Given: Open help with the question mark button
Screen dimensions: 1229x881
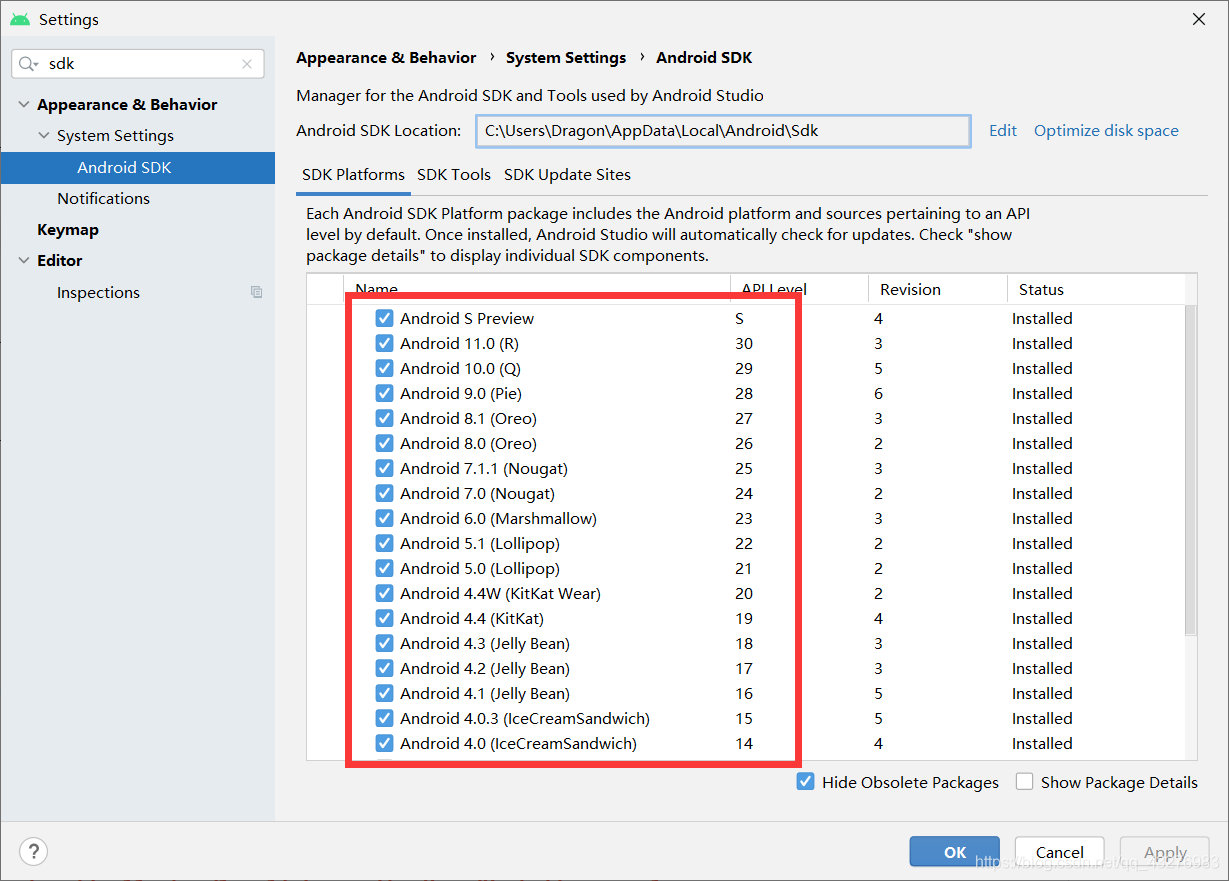Looking at the screenshot, I should 33,852.
